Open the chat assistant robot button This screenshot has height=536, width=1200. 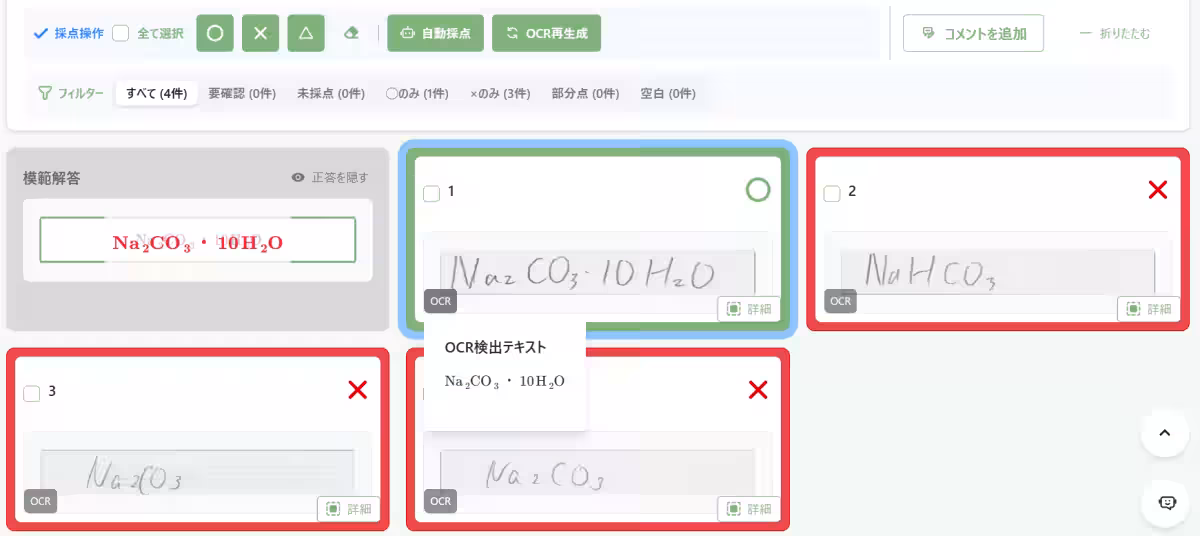click(1165, 503)
